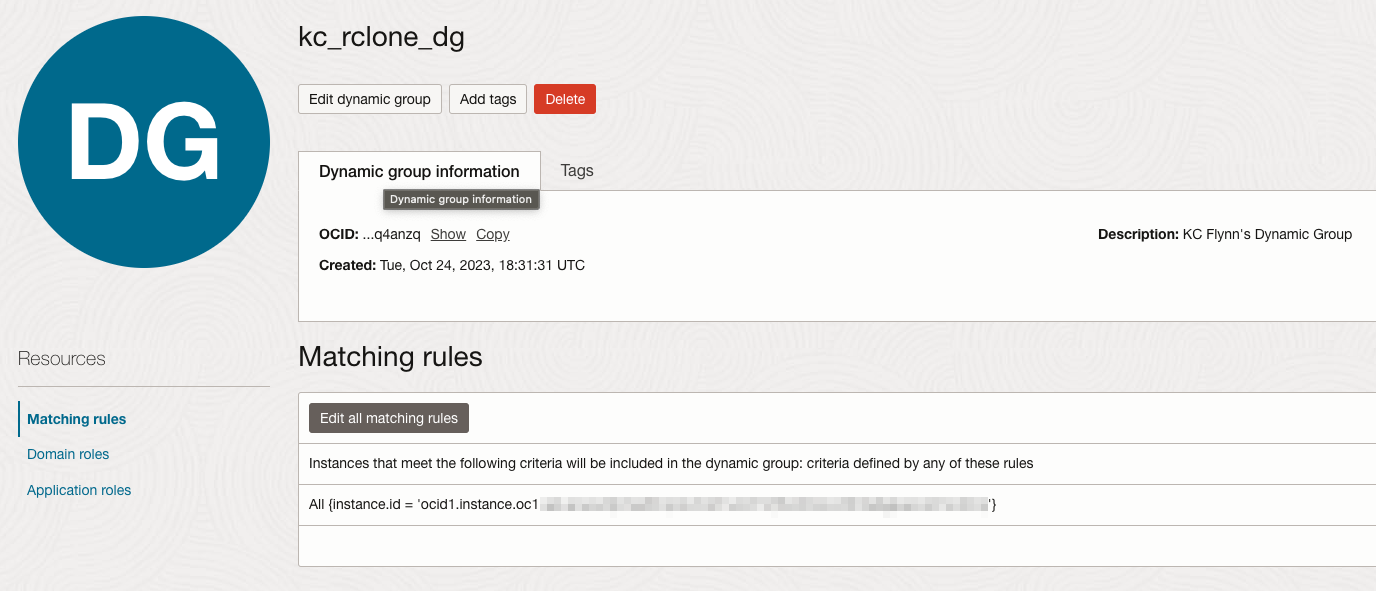Switch to the Tags tab
Viewport: 1376px width, 591px height.
pos(576,171)
